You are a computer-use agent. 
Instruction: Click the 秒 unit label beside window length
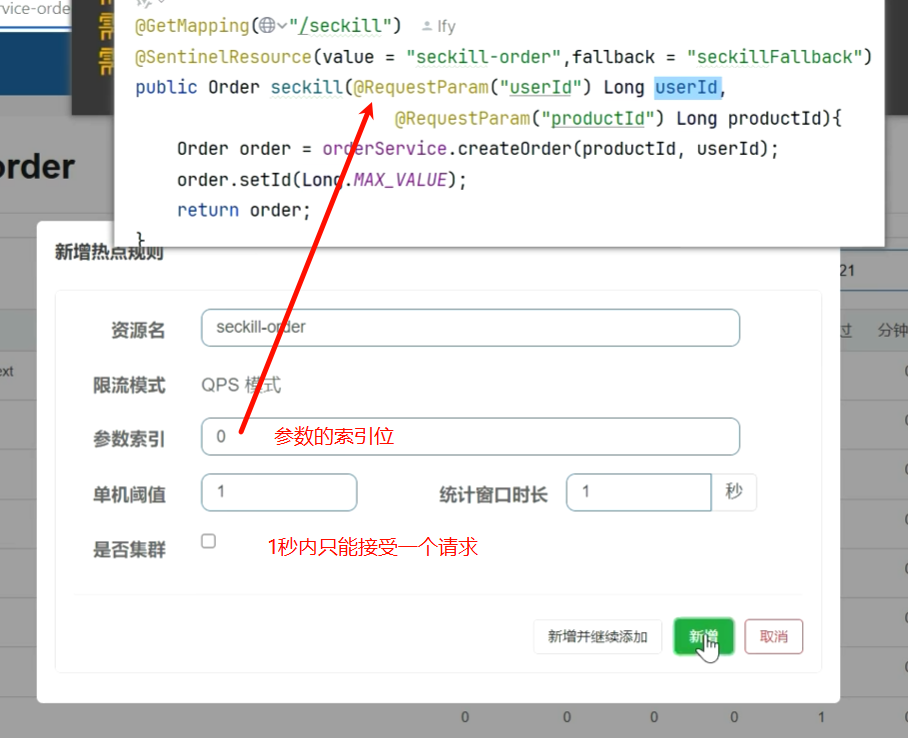point(734,492)
